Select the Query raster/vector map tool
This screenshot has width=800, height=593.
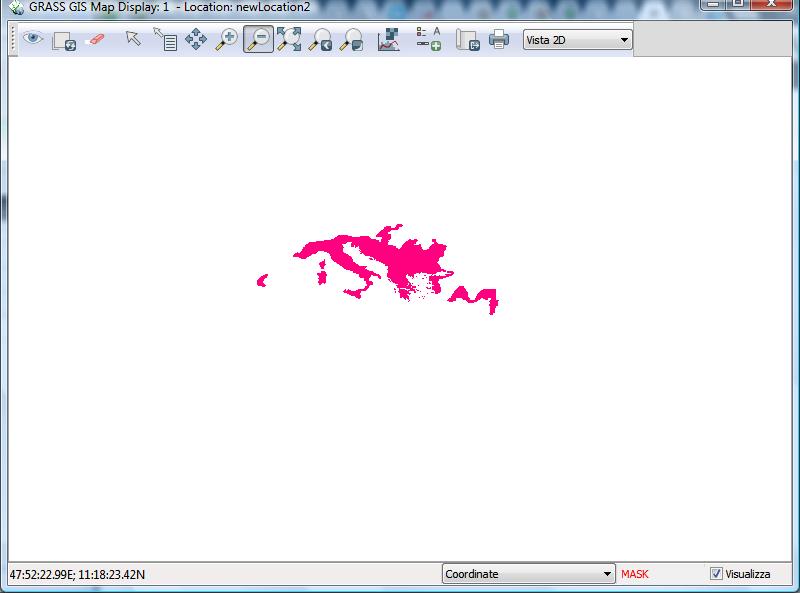(165, 39)
